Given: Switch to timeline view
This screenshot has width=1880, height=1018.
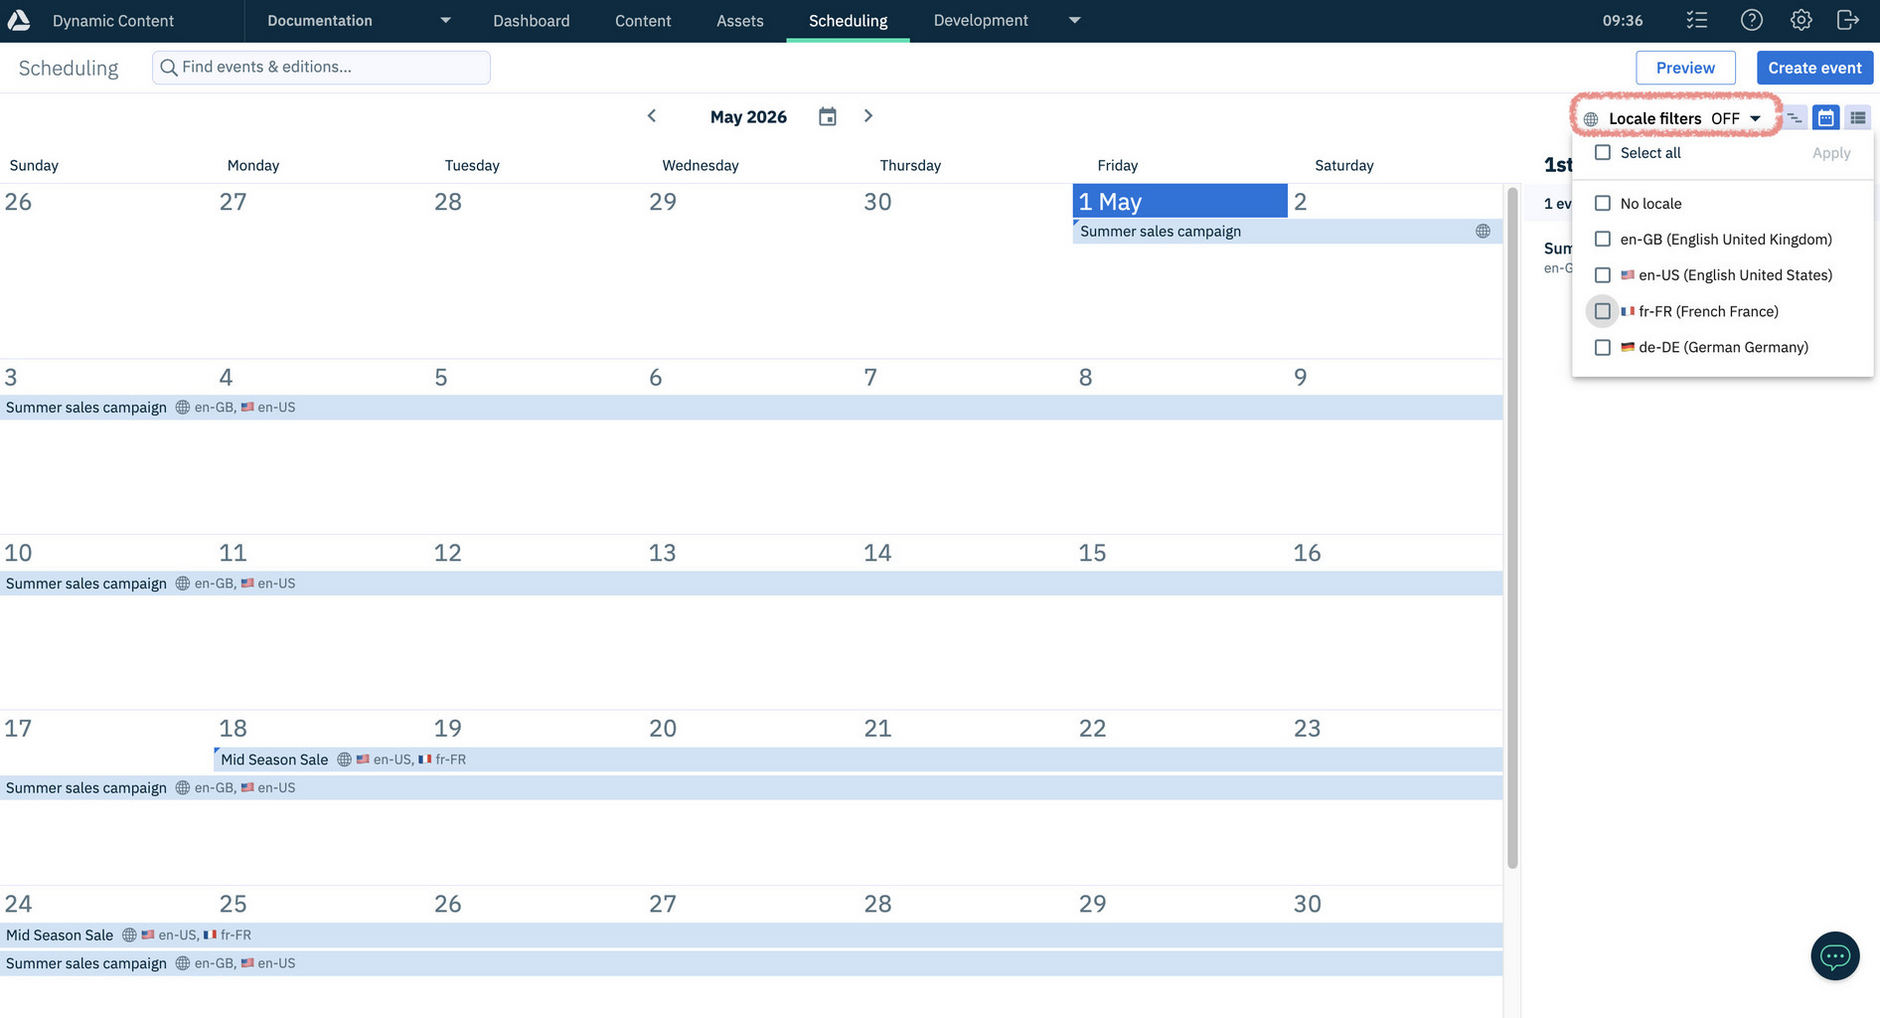Looking at the screenshot, I should click(1794, 117).
